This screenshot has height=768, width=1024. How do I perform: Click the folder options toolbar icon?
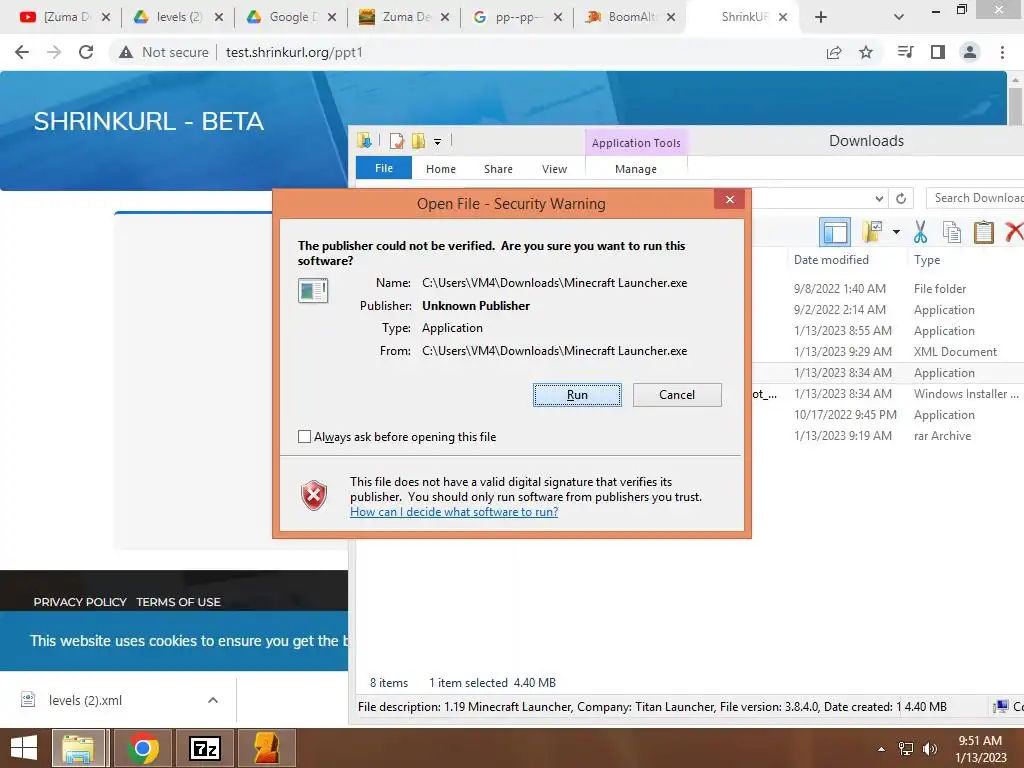[872, 231]
